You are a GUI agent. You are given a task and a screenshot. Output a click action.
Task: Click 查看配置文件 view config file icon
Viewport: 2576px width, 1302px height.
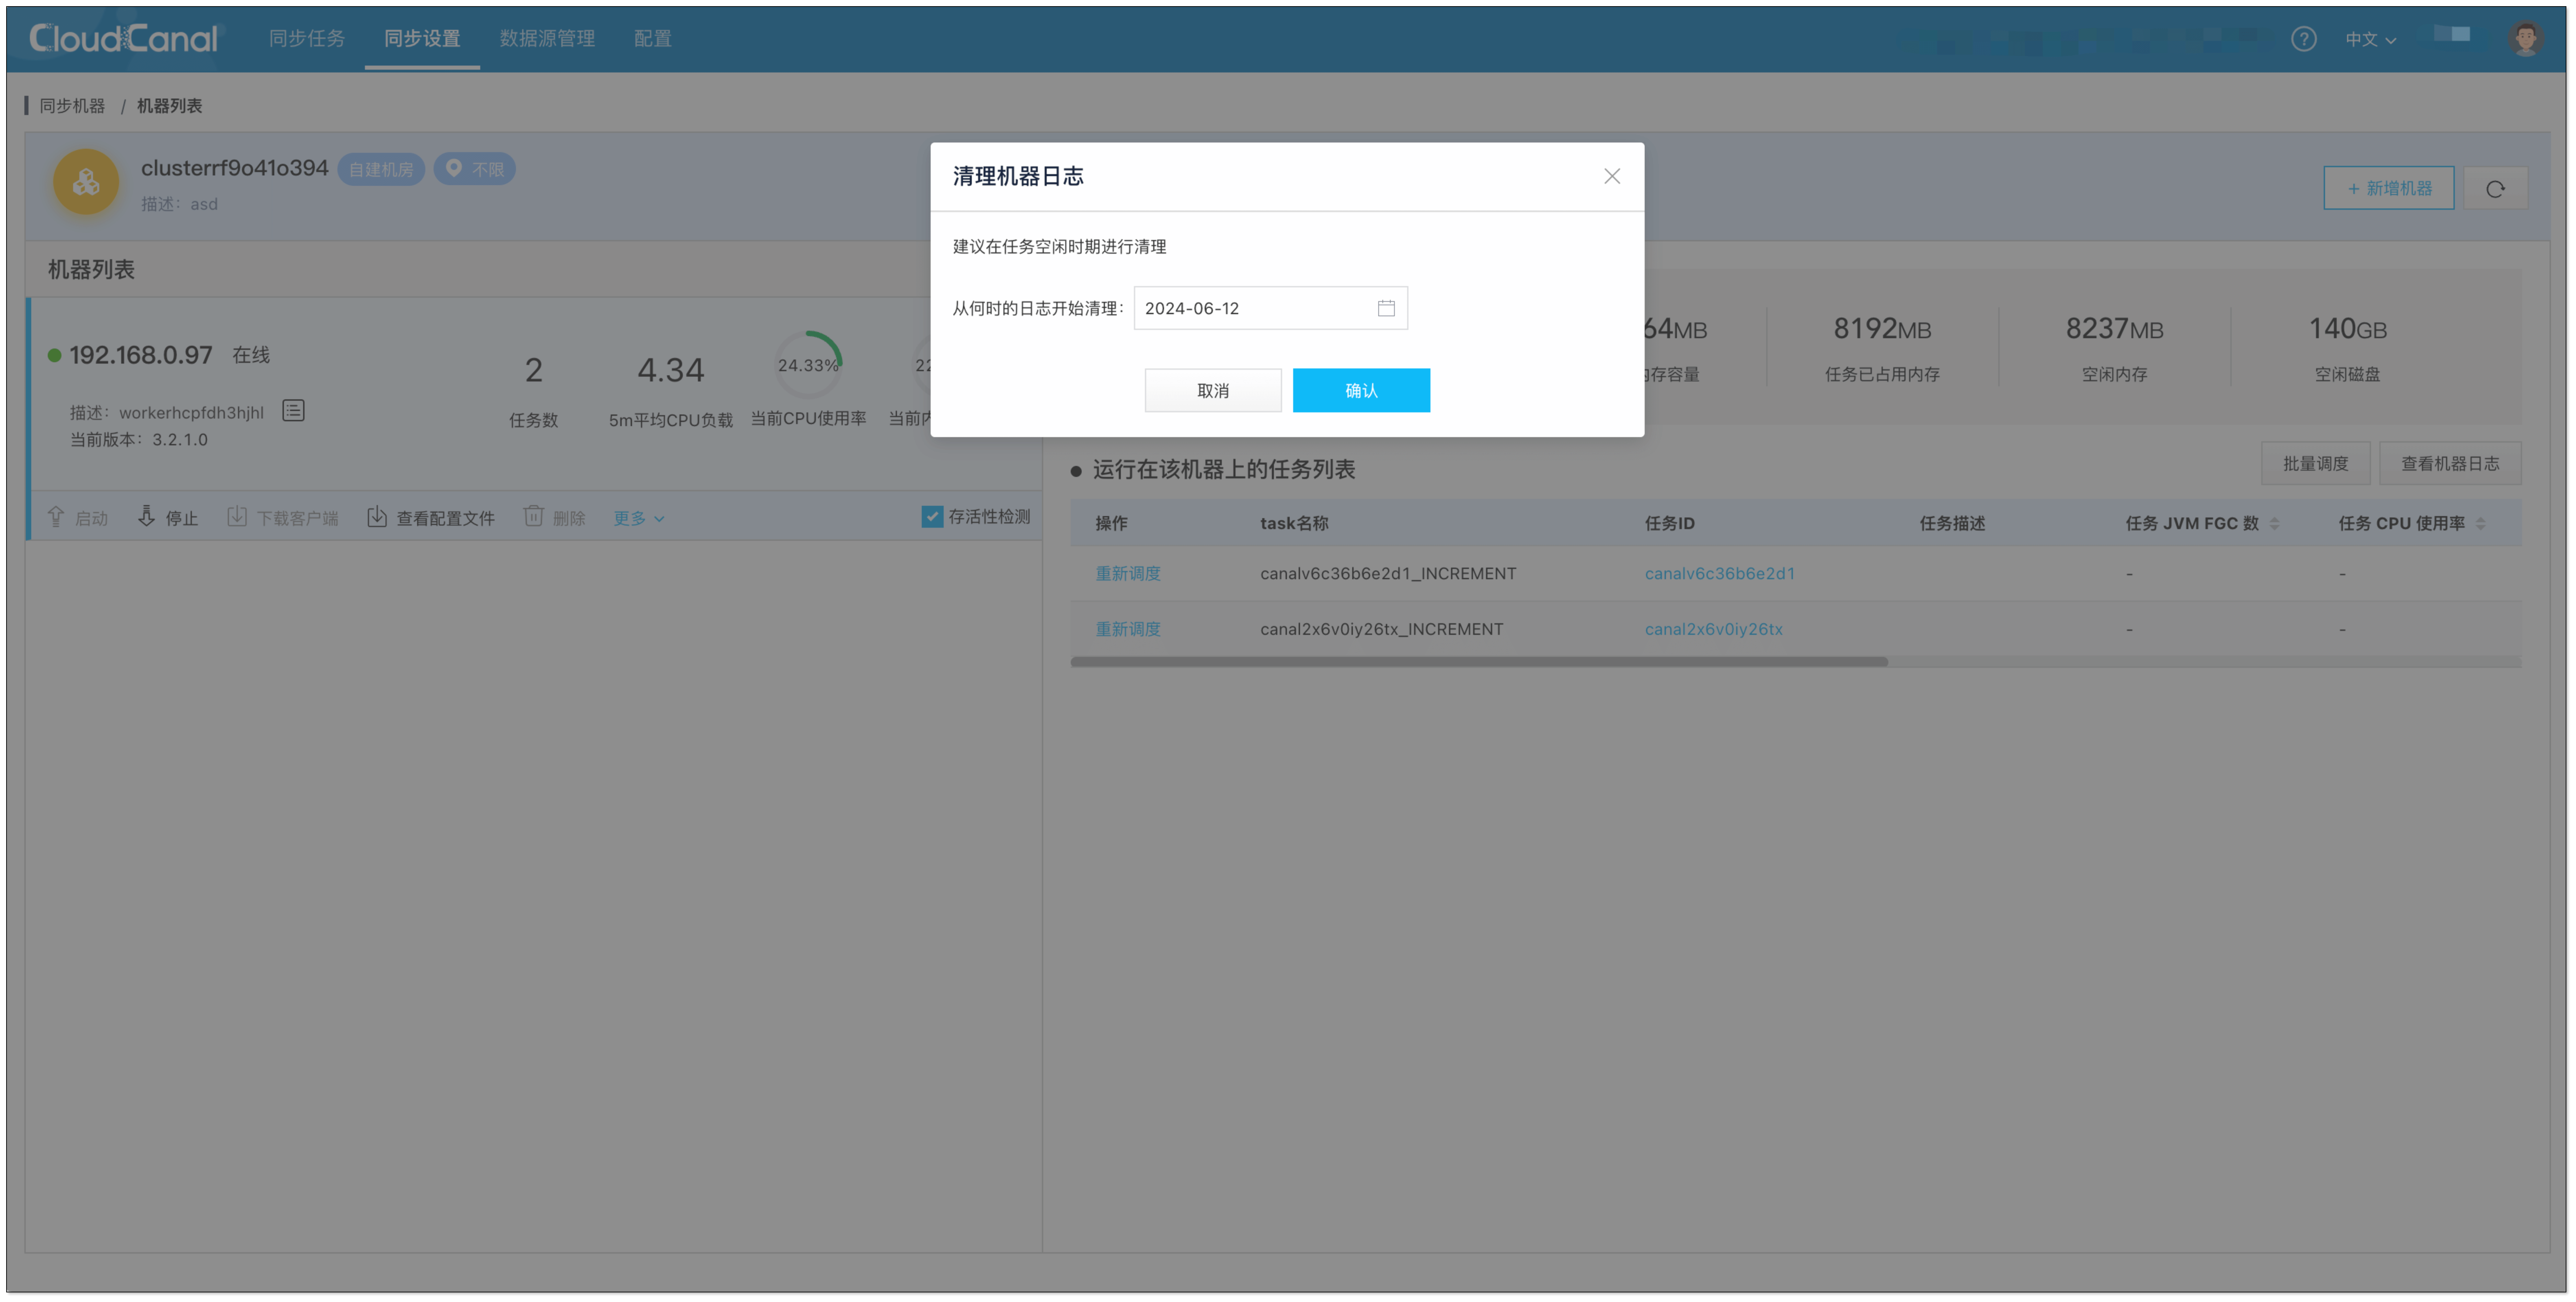(377, 517)
